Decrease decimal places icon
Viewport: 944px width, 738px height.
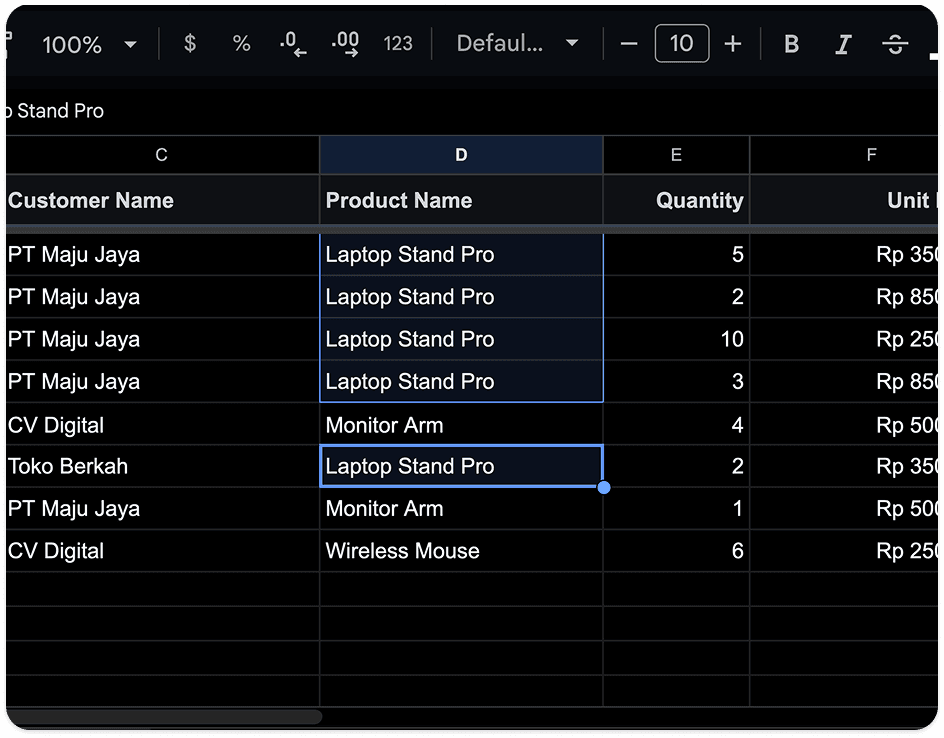[293, 43]
